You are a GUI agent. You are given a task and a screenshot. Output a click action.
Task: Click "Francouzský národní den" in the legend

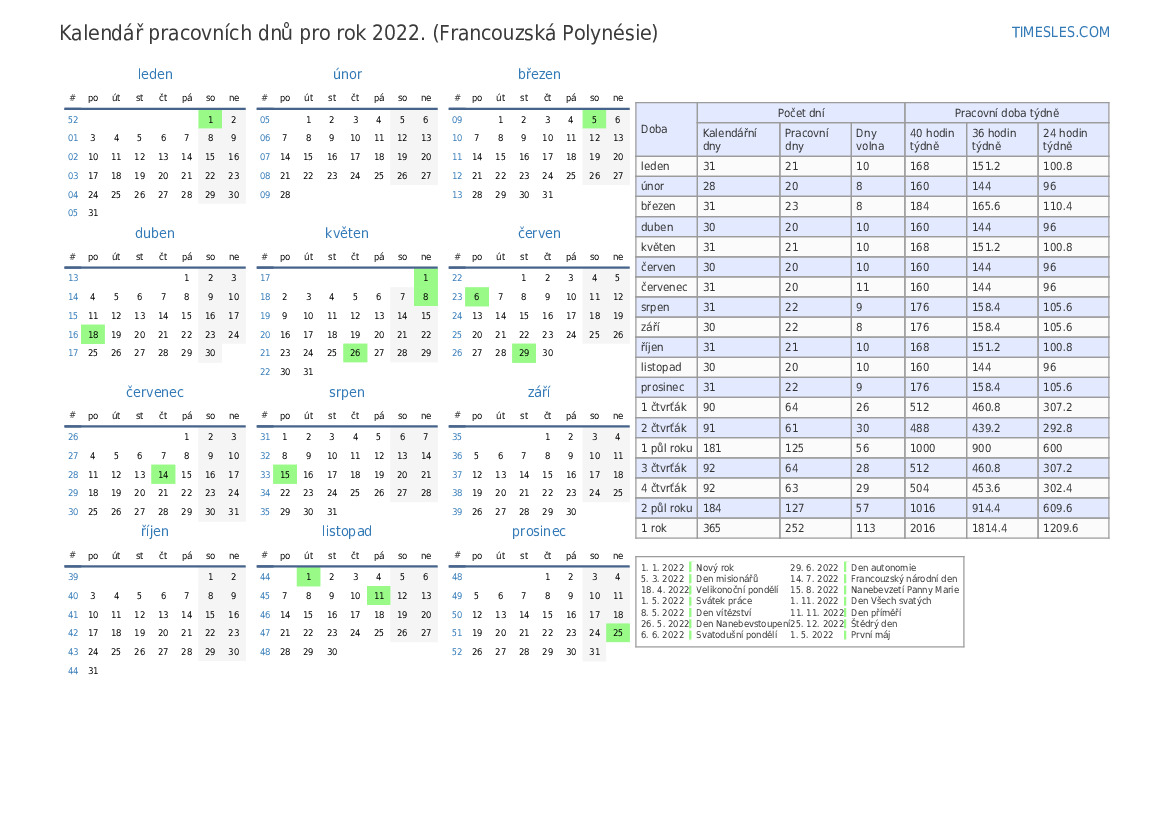point(904,579)
